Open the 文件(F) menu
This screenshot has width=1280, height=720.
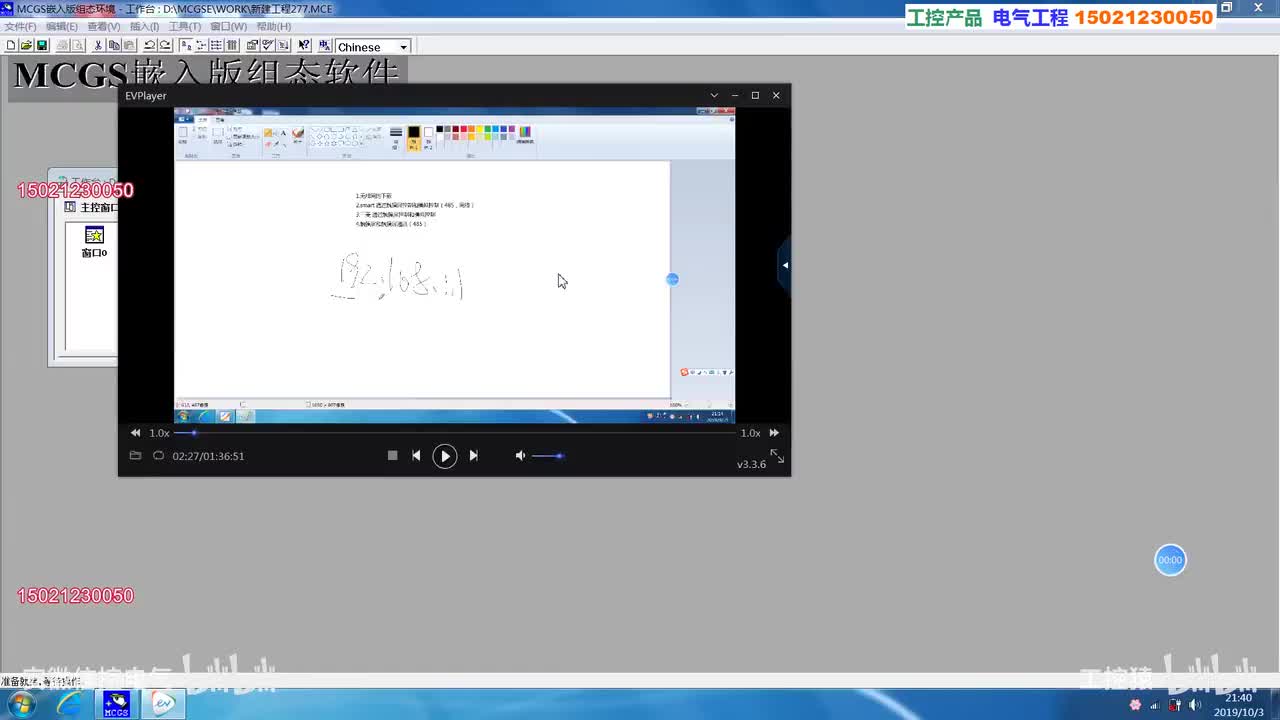click(20, 27)
